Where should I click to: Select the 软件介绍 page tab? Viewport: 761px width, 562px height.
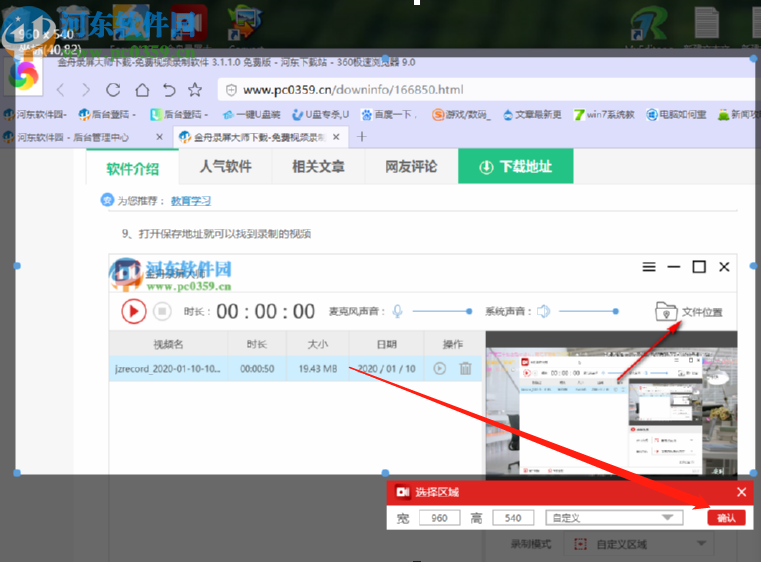coord(132,168)
